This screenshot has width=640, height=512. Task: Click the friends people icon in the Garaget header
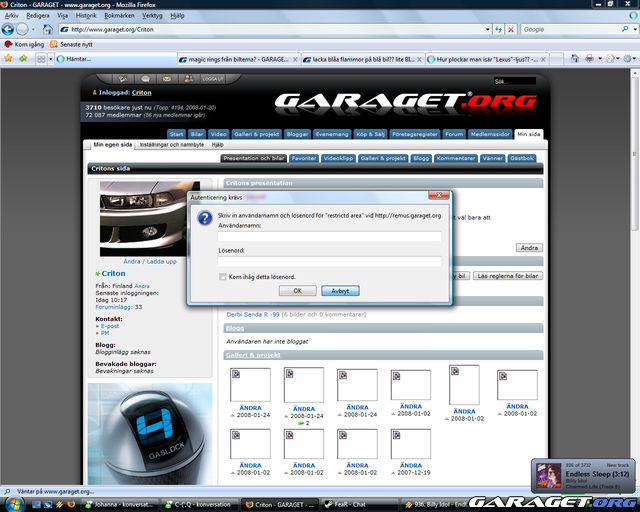189,79
